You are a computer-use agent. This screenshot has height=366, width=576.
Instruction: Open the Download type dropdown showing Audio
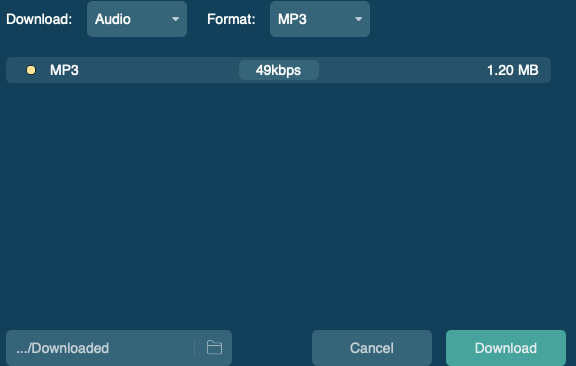pos(137,19)
